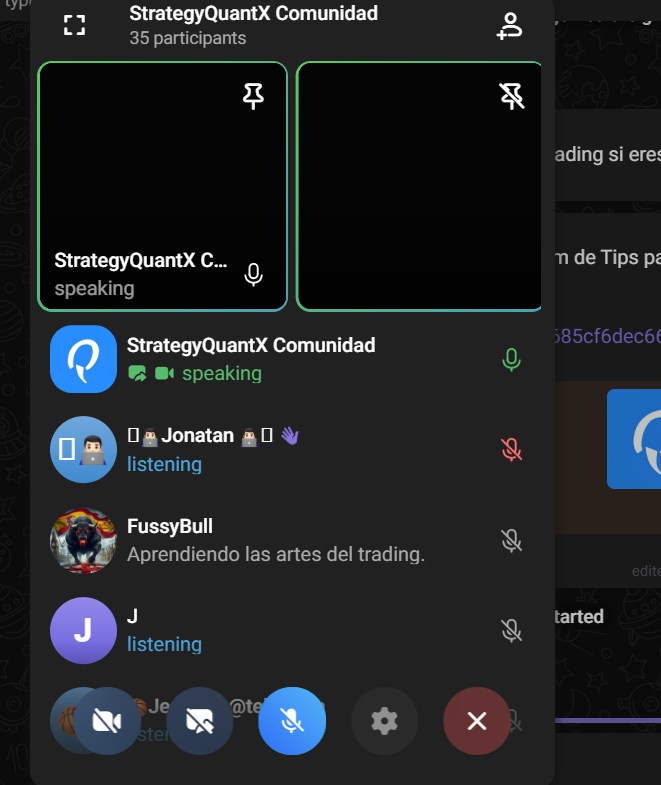Screen dimensions: 661x785
Task: Open the add participant icon
Action: tap(509, 26)
